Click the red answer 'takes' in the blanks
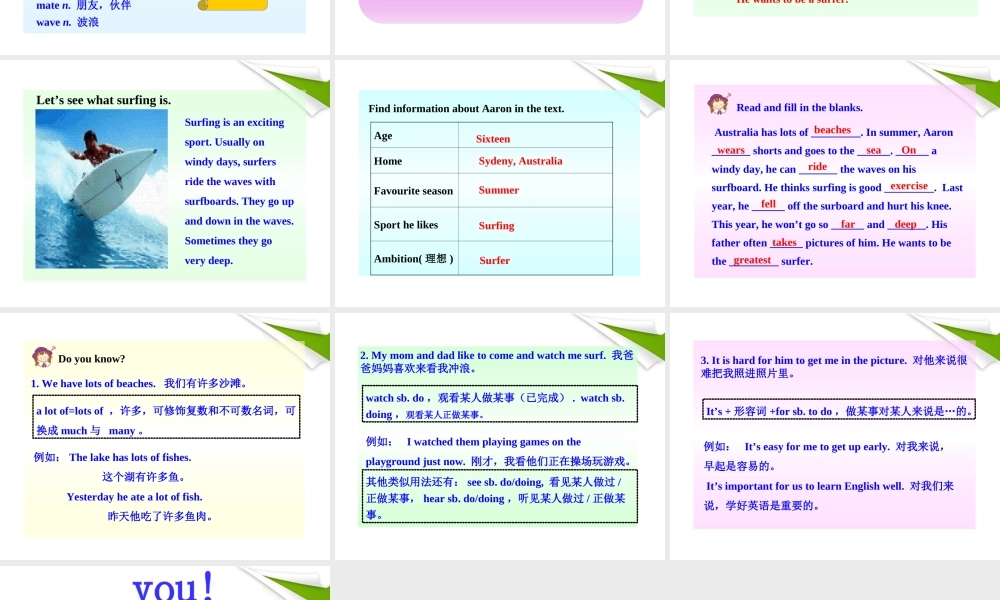This screenshot has height=600, width=1000. pyautogui.click(x=784, y=242)
